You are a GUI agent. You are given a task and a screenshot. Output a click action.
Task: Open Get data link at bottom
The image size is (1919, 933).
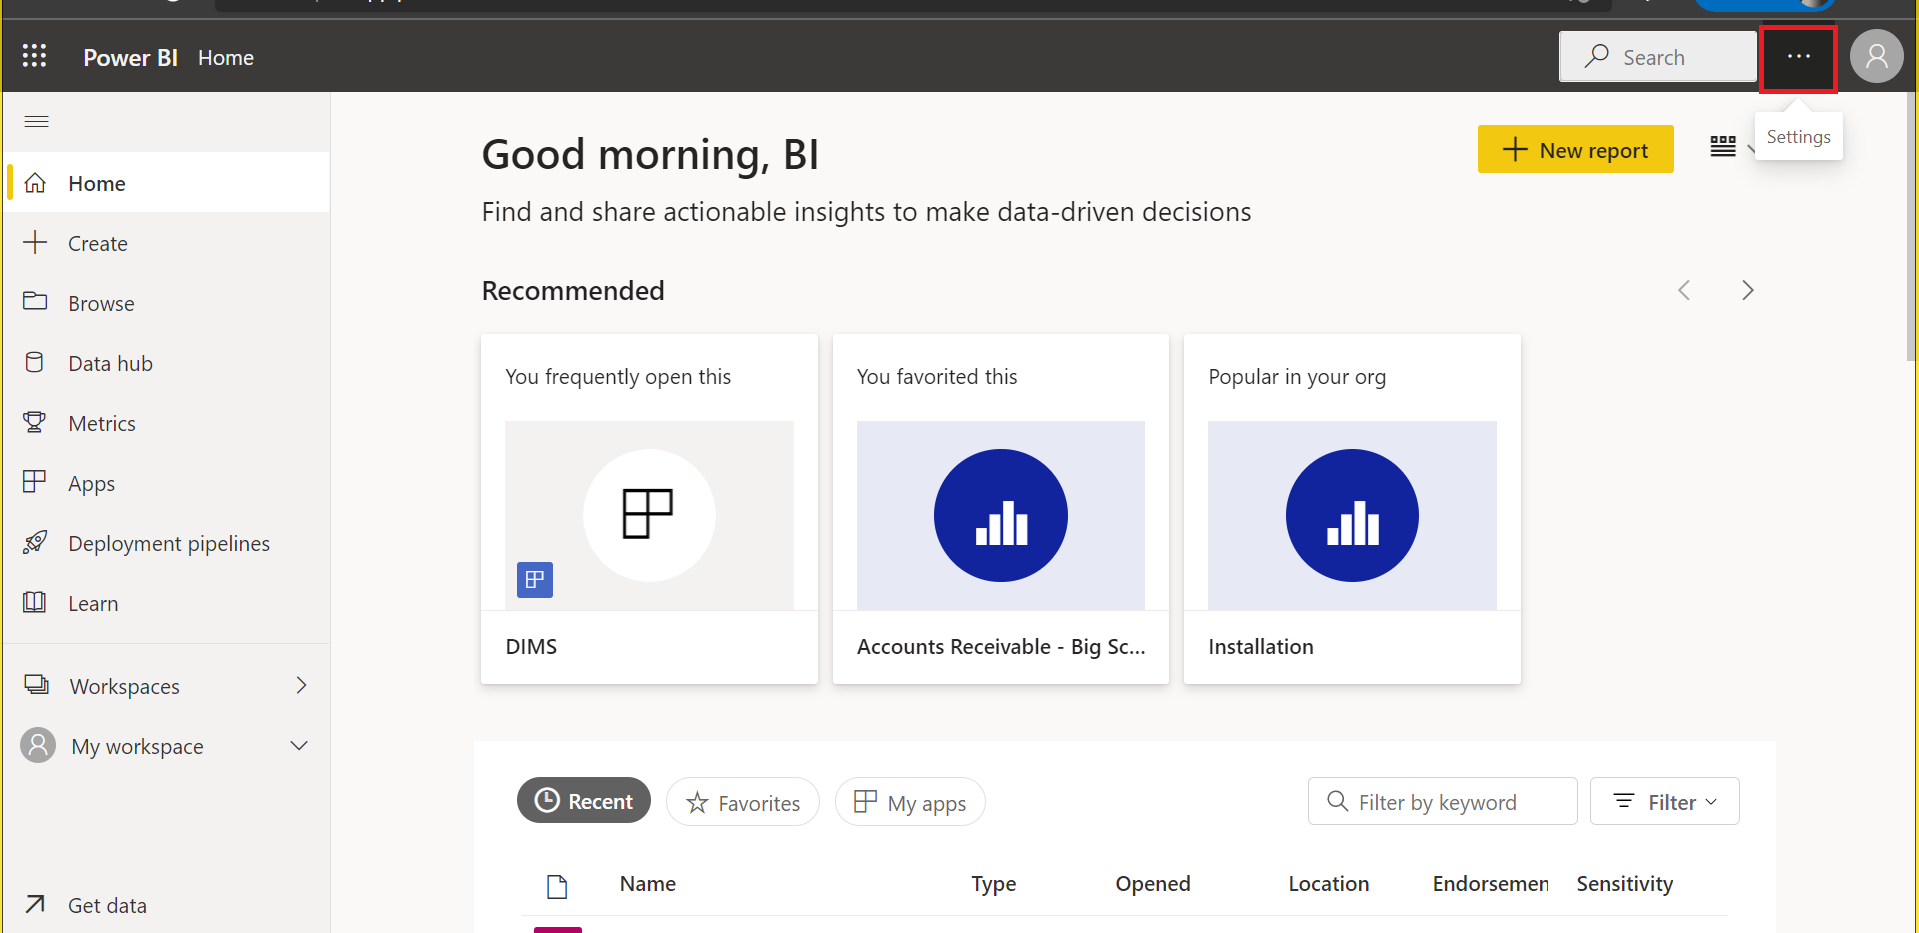[x=168, y=905]
